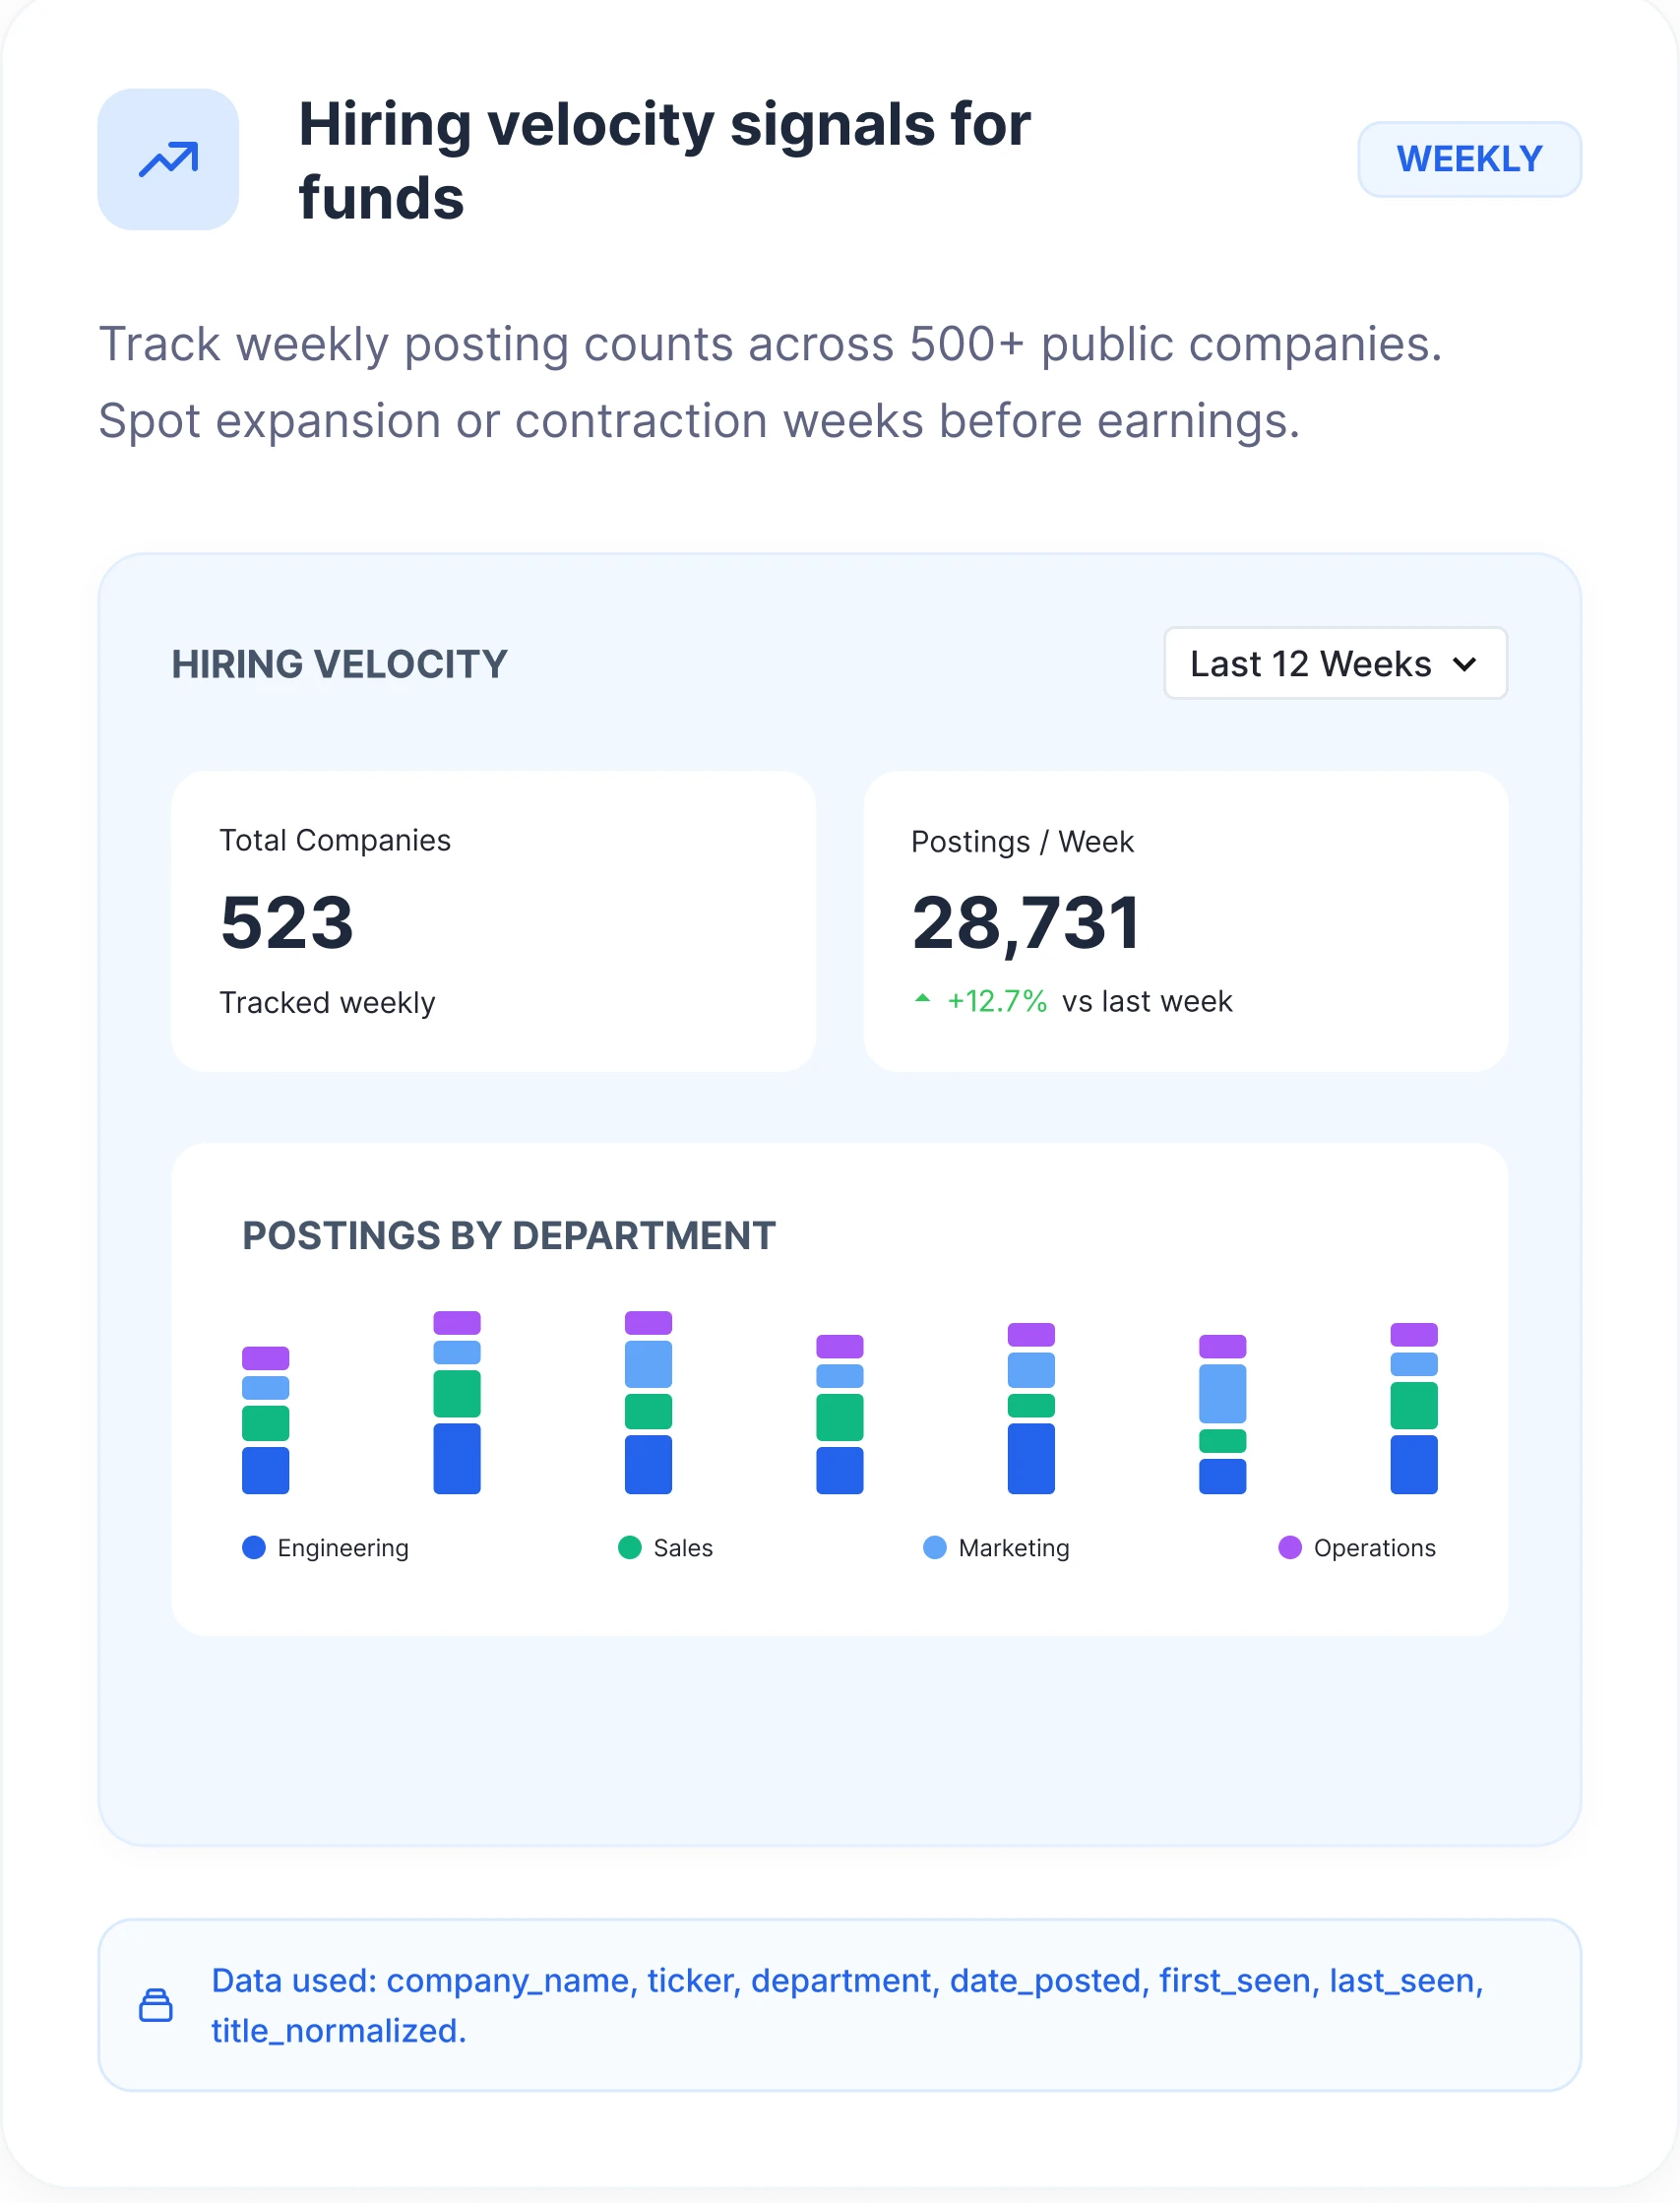
Task: Select the Marketing legend label
Action: tap(1014, 1548)
